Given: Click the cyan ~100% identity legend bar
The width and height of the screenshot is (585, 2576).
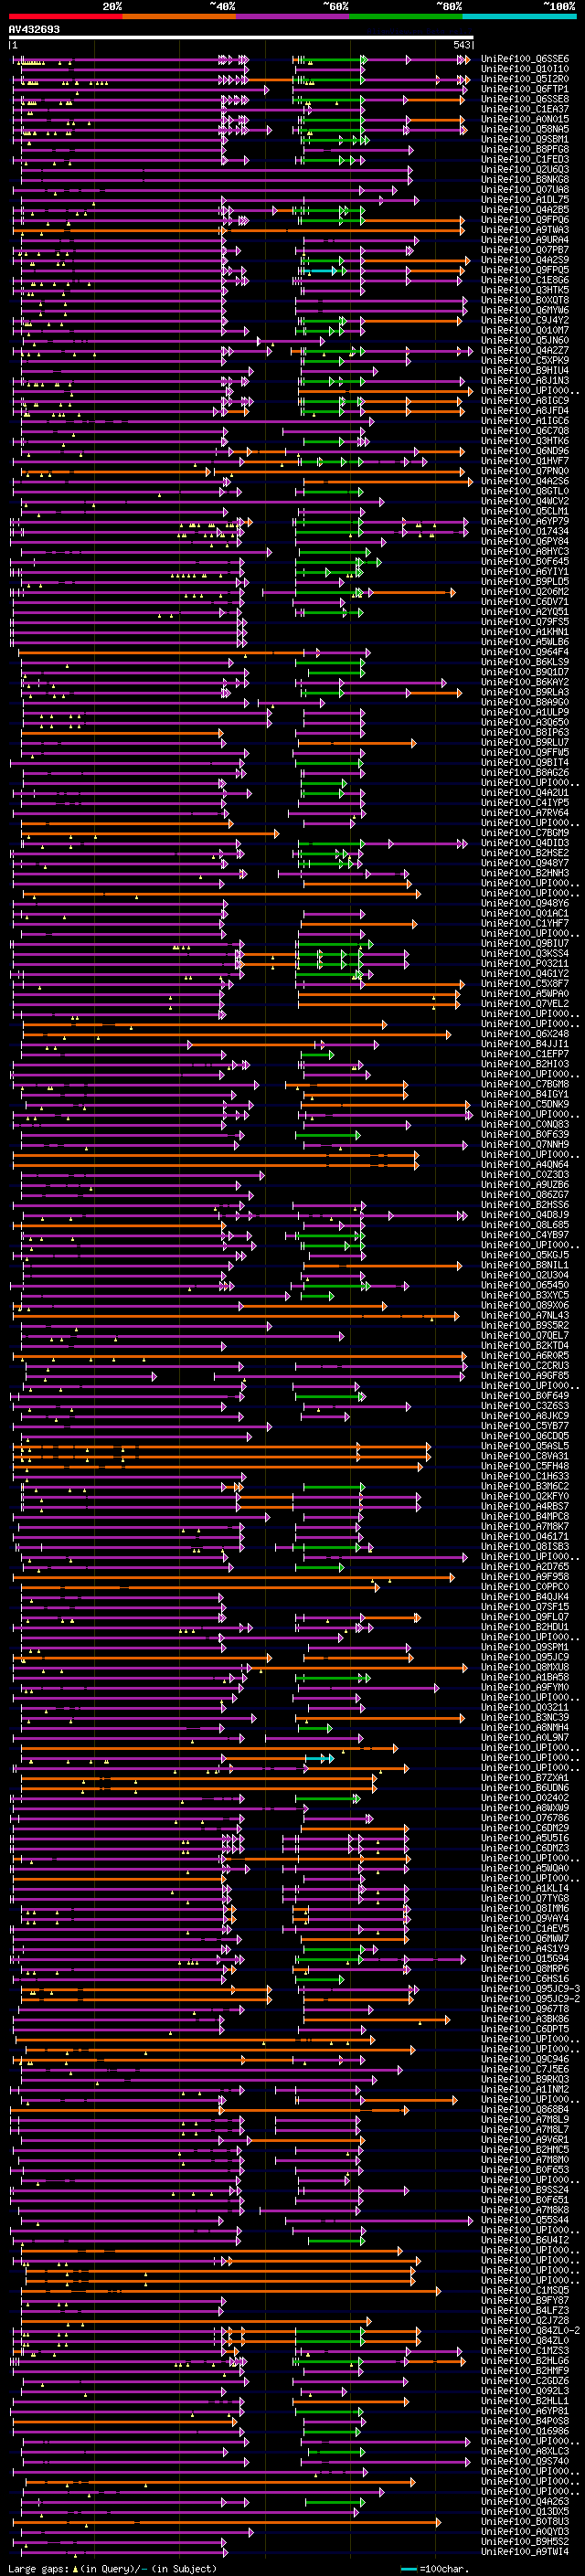Looking at the screenshot, I should click(519, 16).
